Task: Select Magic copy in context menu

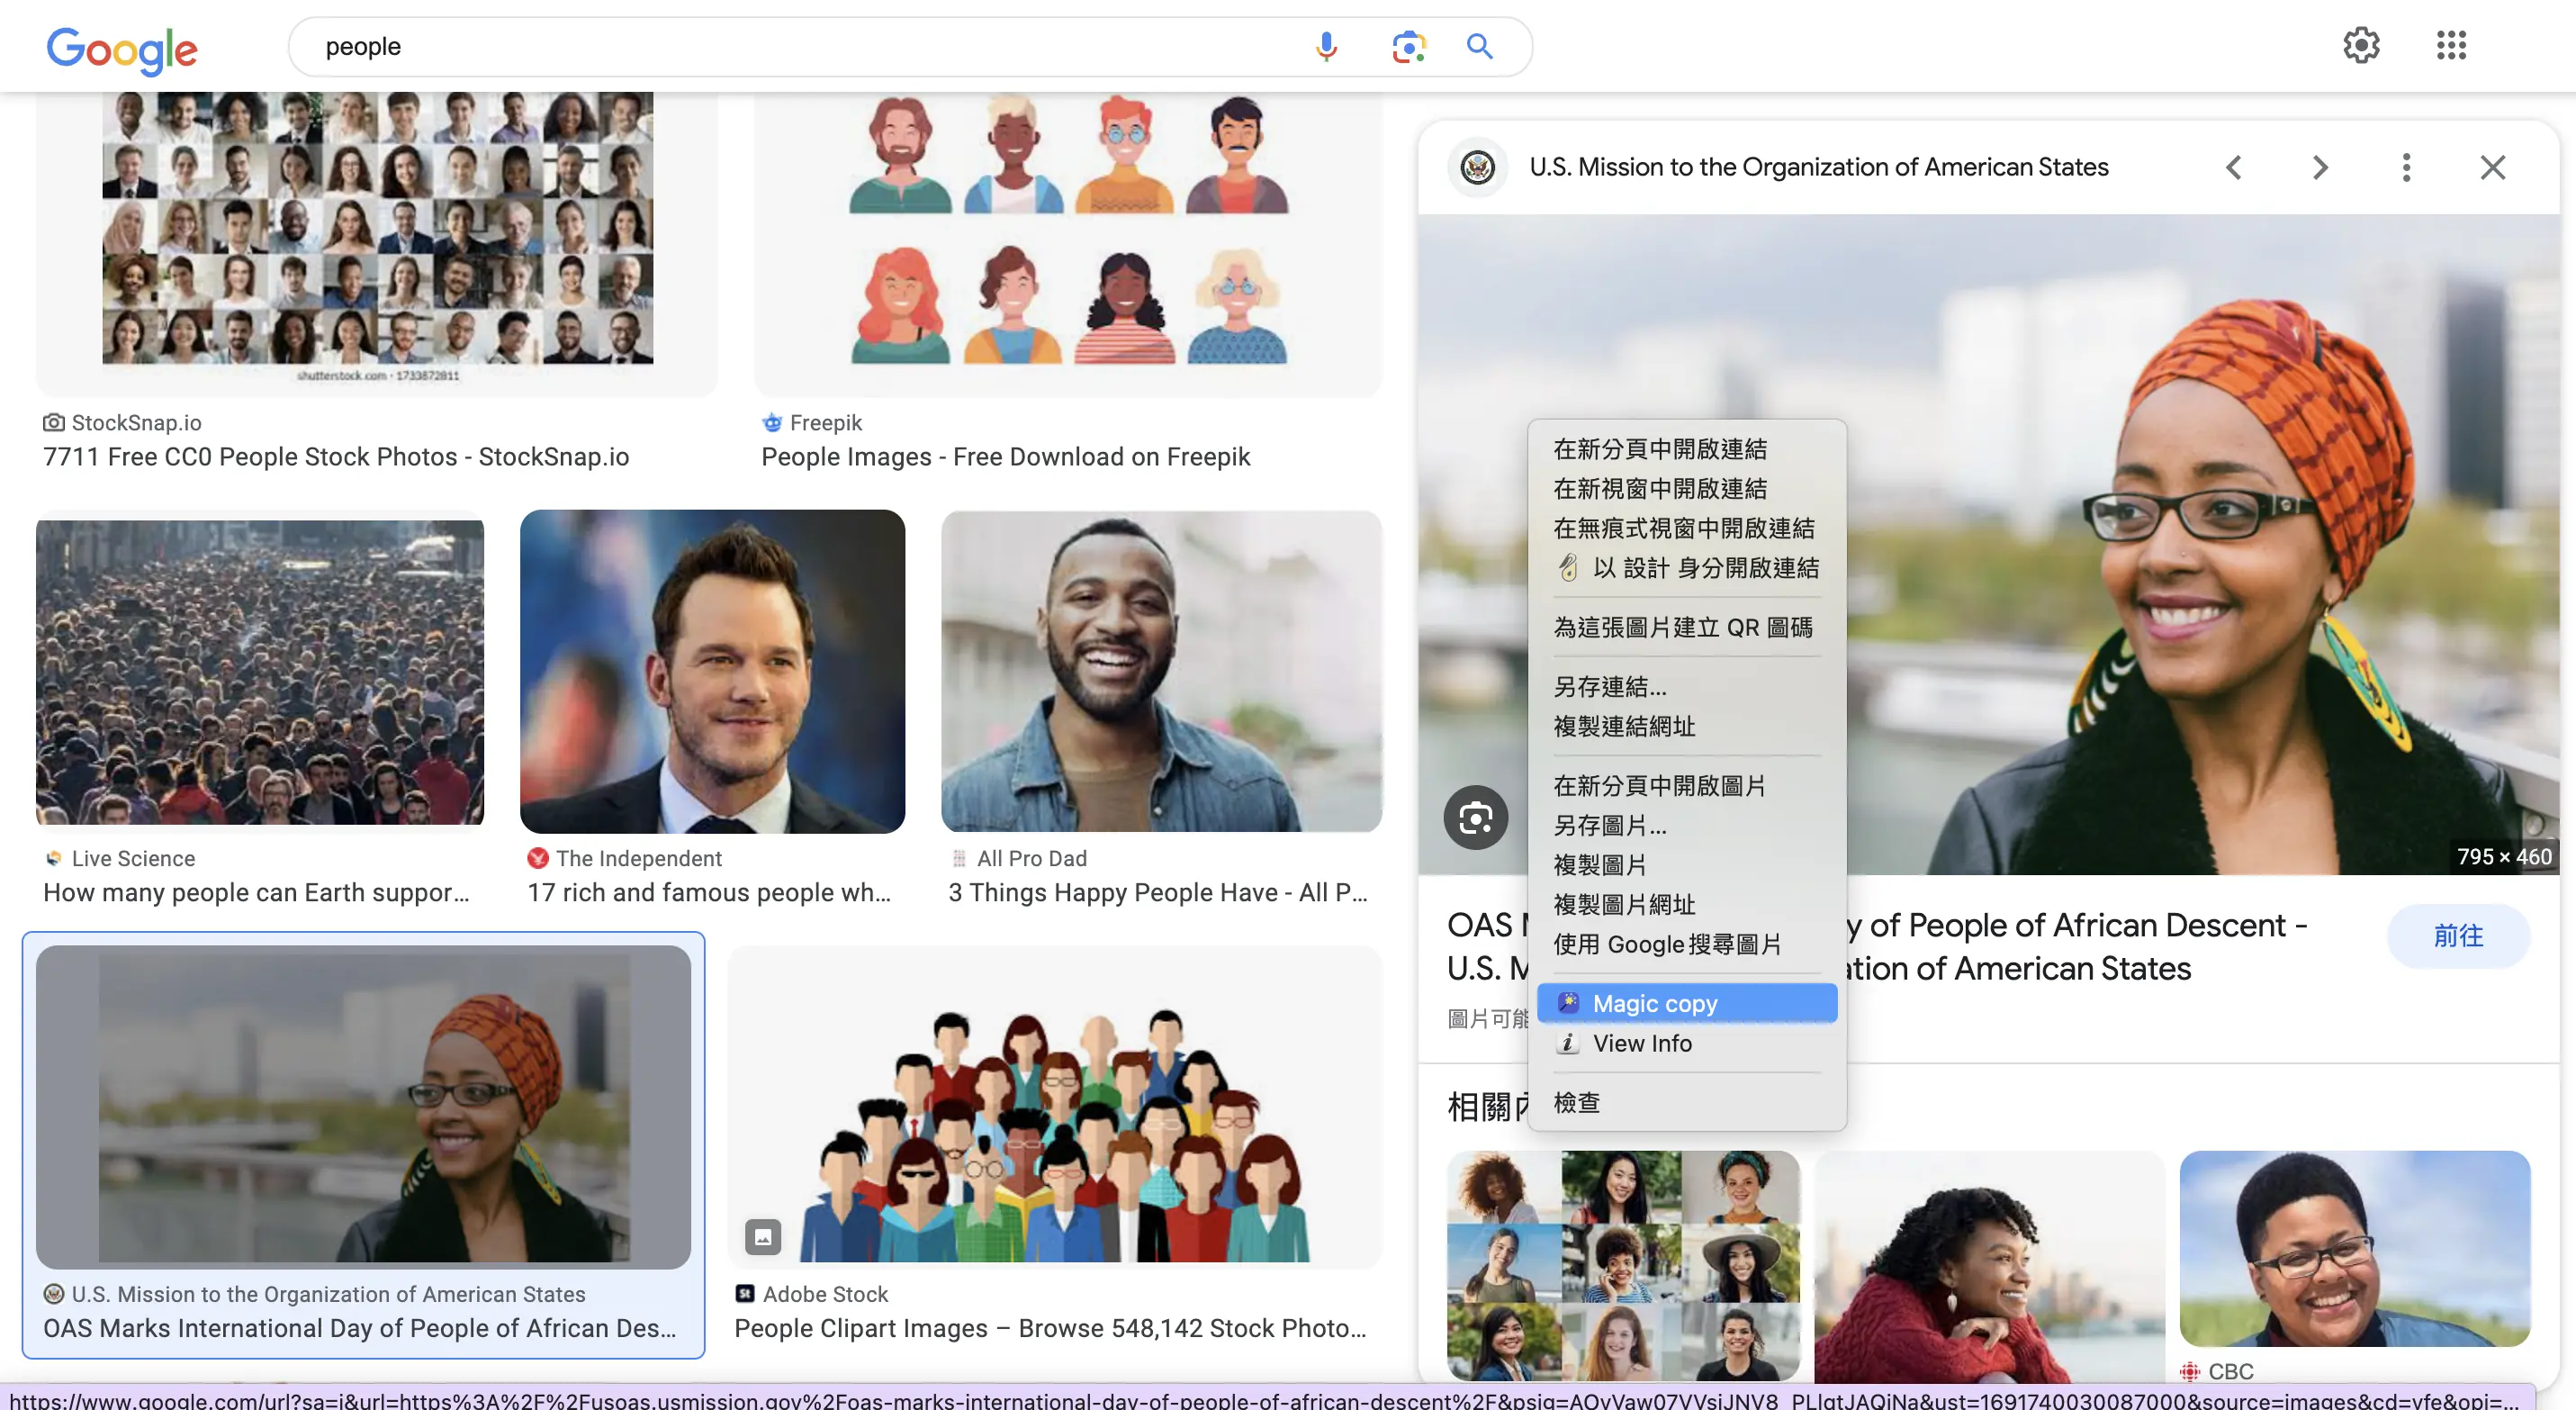Action: [x=1686, y=1003]
